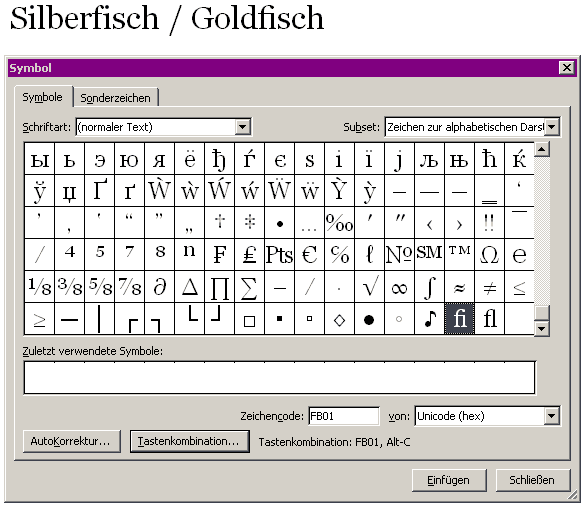This screenshot has height=510, width=586.
Task: Choose the summation Sigma symbol
Action: pyautogui.click(x=249, y=287)
